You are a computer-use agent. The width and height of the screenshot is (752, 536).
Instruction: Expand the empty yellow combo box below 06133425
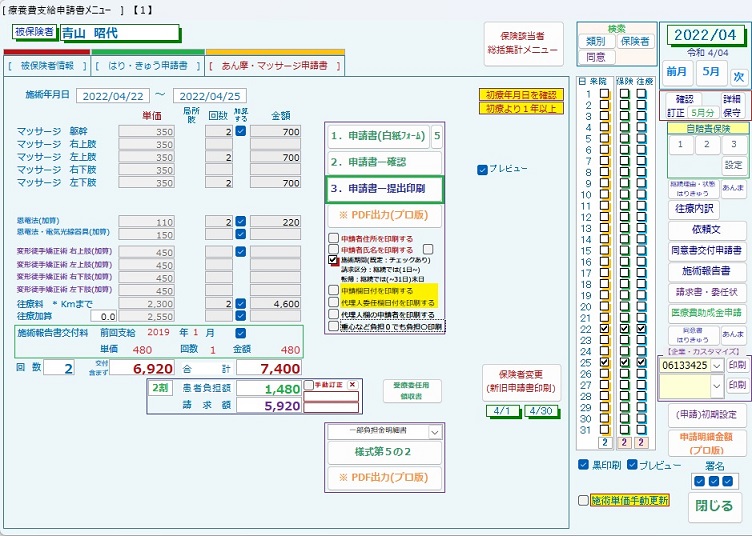point(716,385)
